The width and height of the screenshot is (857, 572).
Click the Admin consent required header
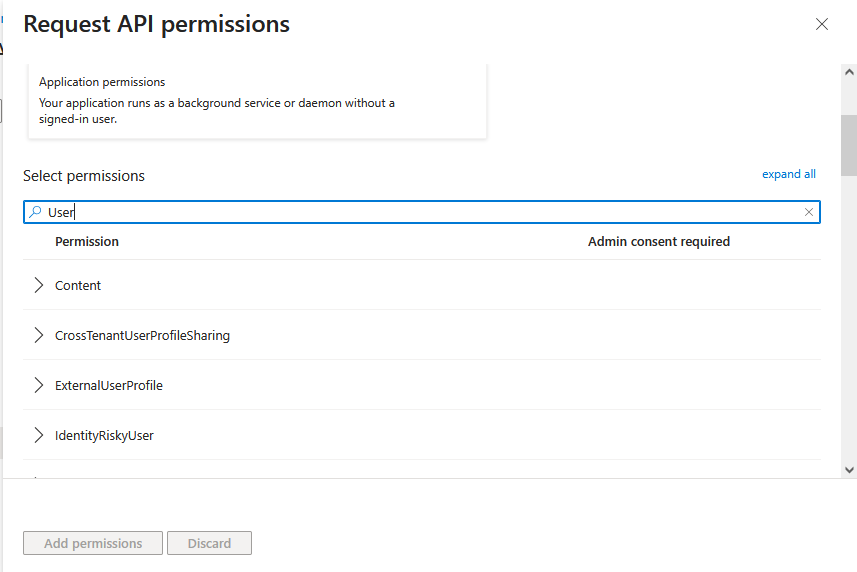pyautogui.click(x=658, y=242)
